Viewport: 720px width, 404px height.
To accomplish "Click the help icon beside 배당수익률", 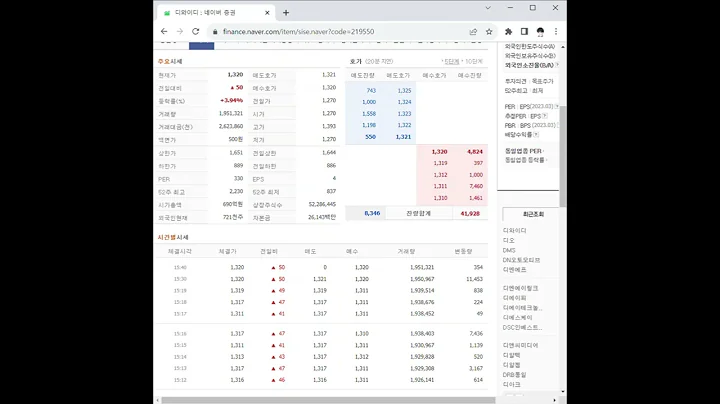I will 536,135.
